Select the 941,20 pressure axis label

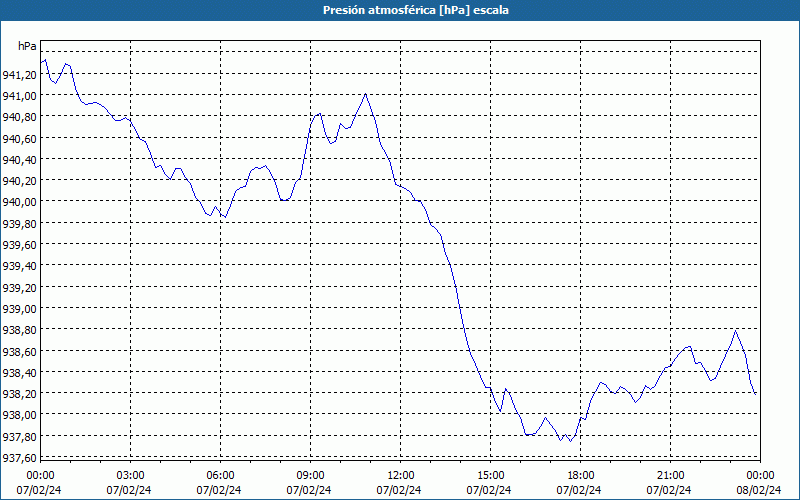point(19,75)
